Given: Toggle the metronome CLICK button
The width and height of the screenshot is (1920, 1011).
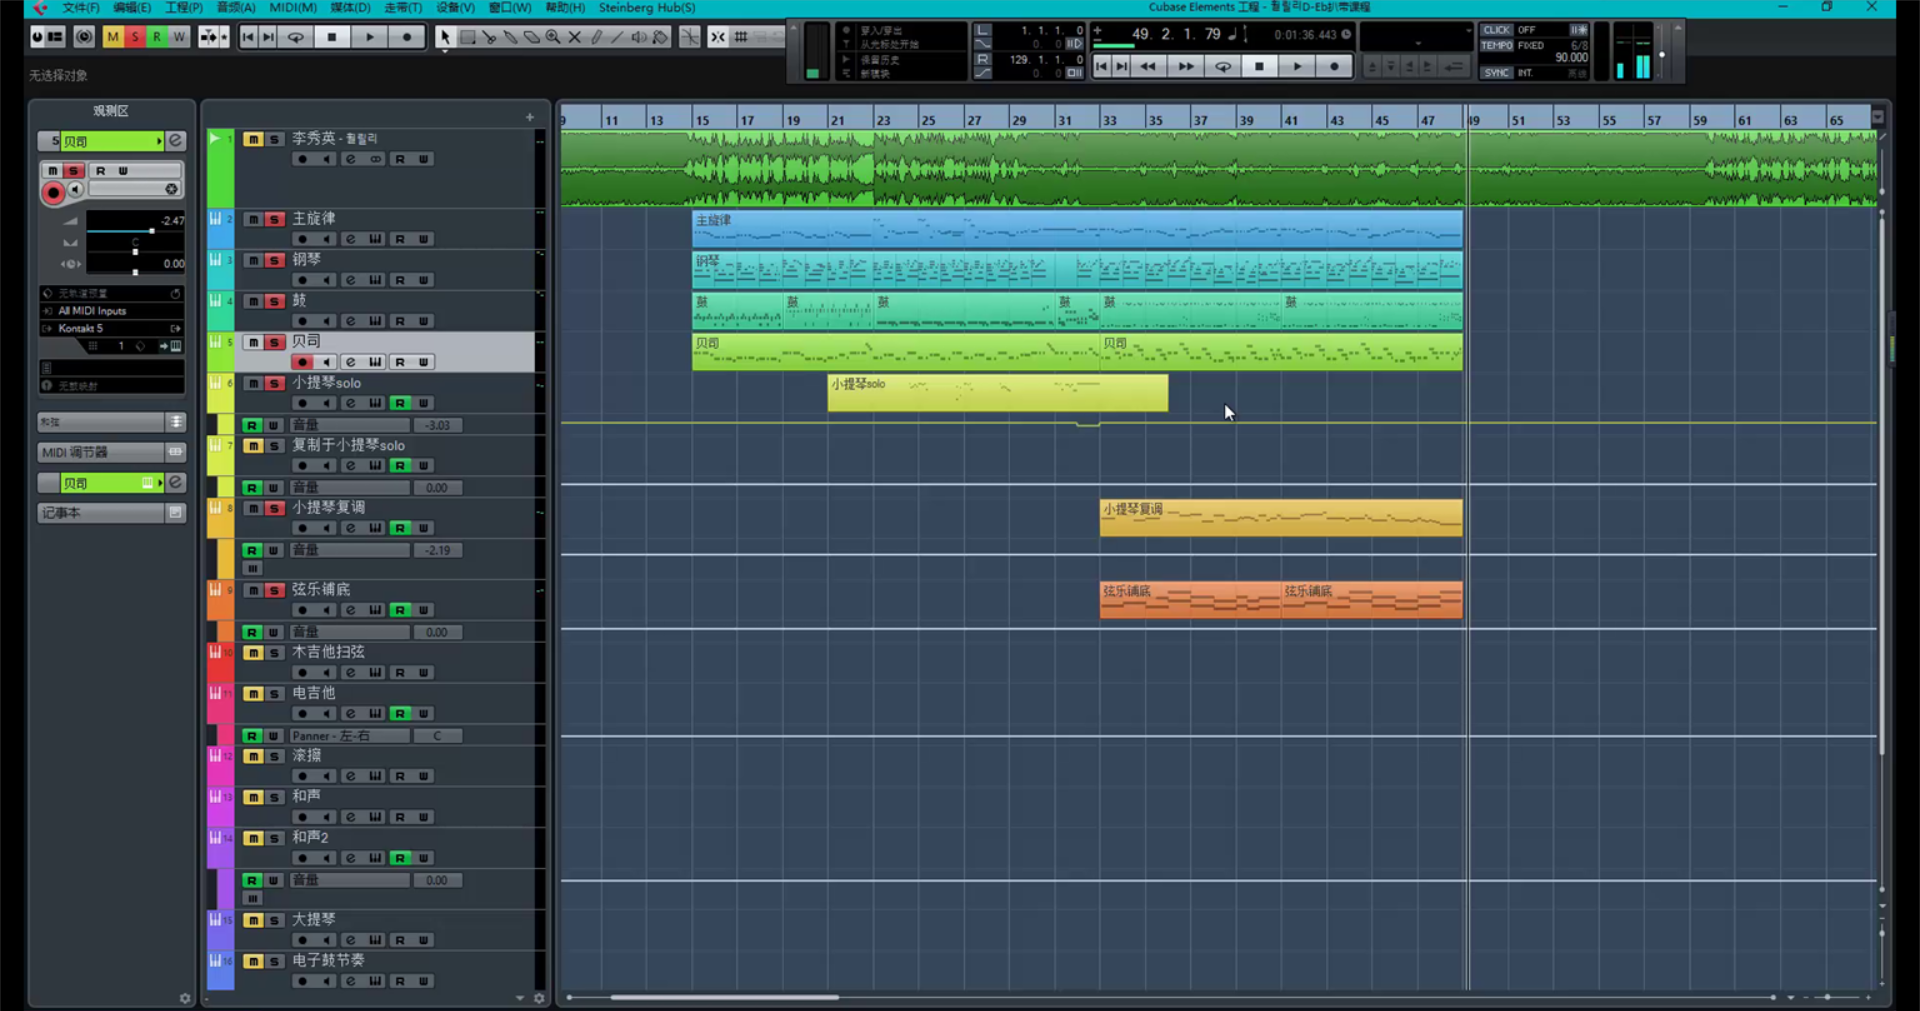Looking at the screenshot, I should 1496,30.
